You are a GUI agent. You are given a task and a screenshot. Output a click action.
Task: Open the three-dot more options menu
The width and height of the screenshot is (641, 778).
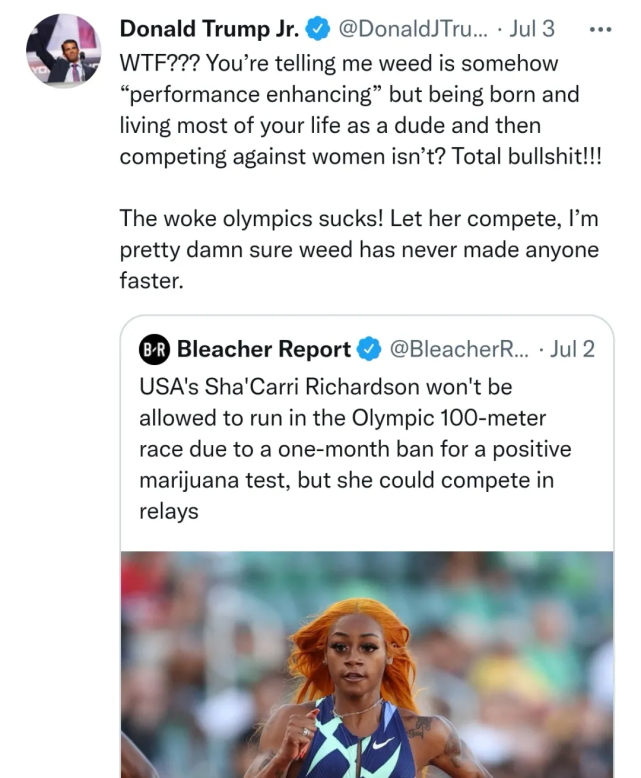point(600,30)
